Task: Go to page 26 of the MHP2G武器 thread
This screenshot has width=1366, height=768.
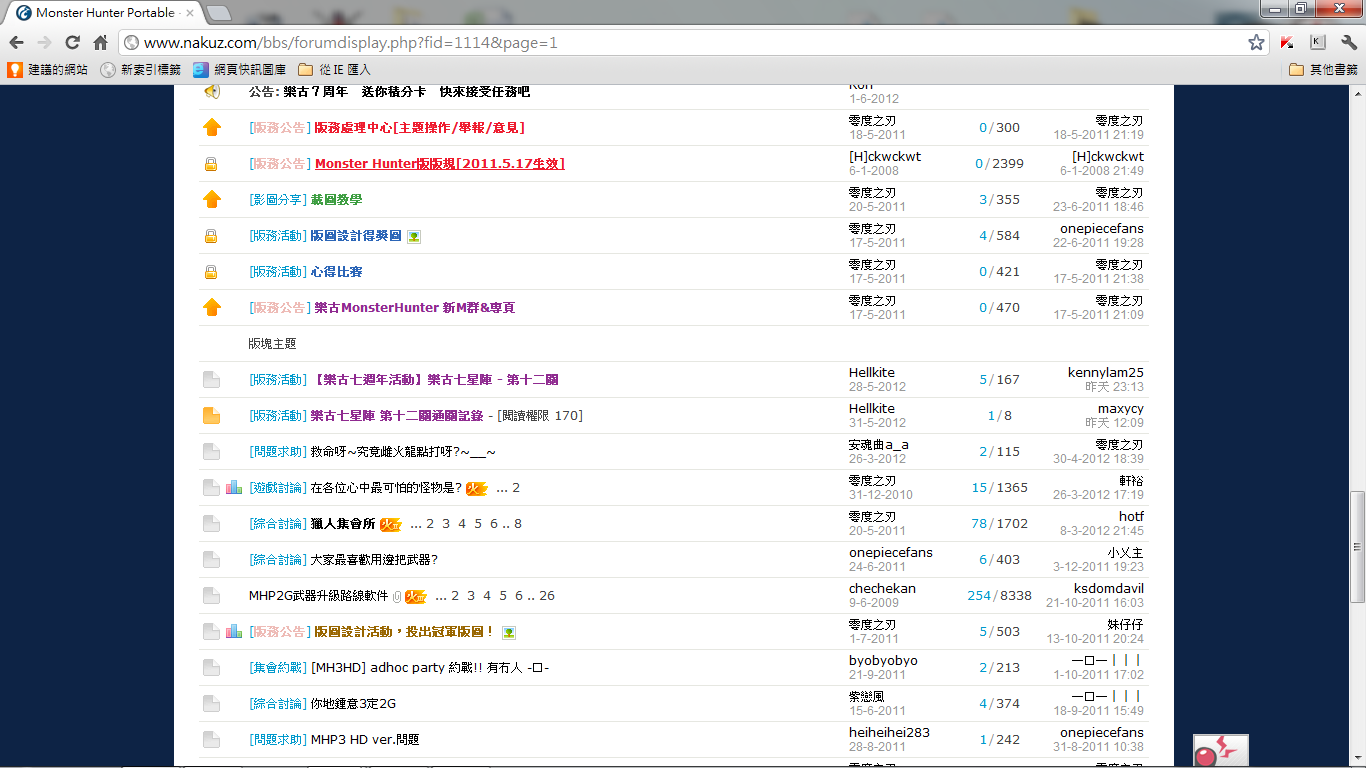Action: [546, 596]
